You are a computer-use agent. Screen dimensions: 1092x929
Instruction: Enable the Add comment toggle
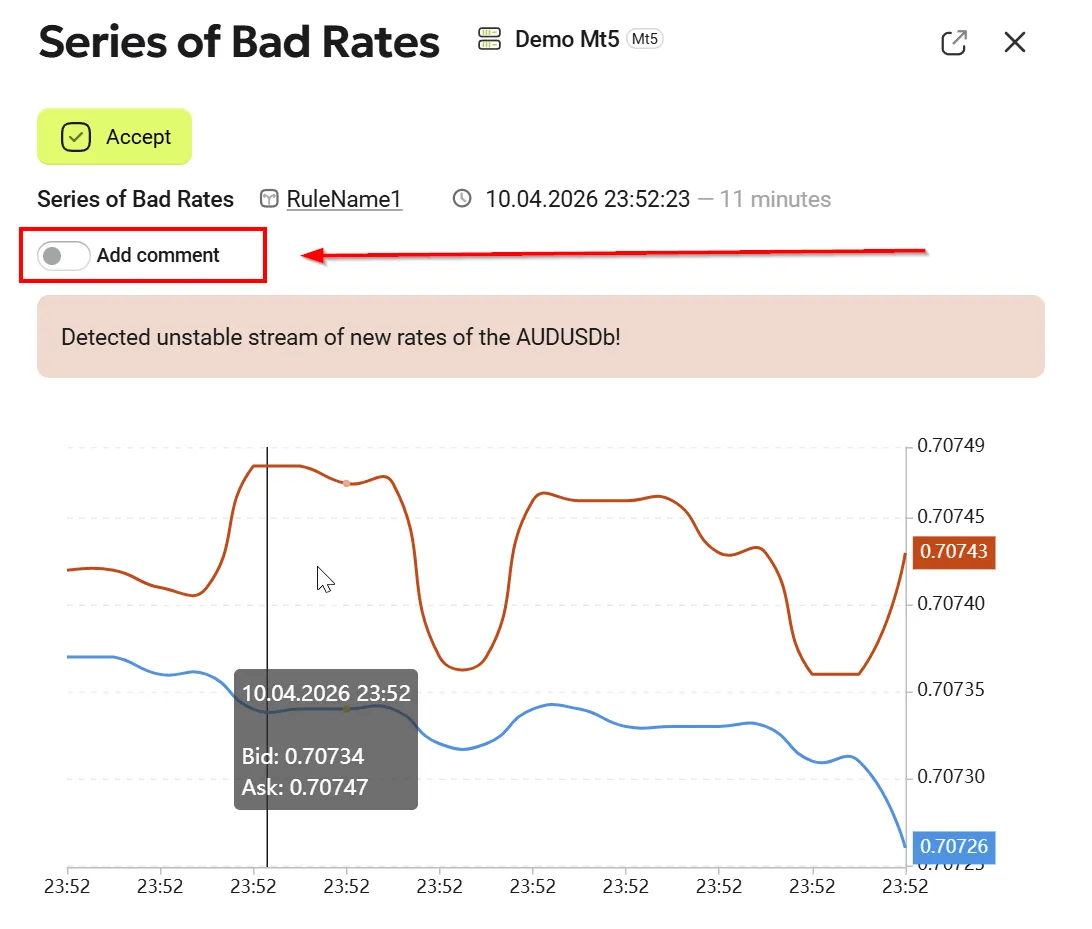coord(64,255)
